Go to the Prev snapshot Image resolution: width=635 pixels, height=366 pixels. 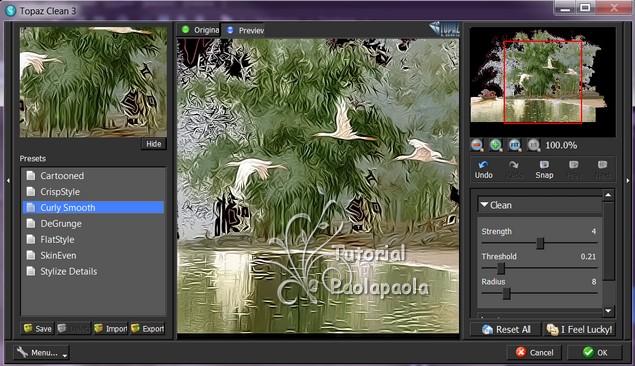(573, 169)
